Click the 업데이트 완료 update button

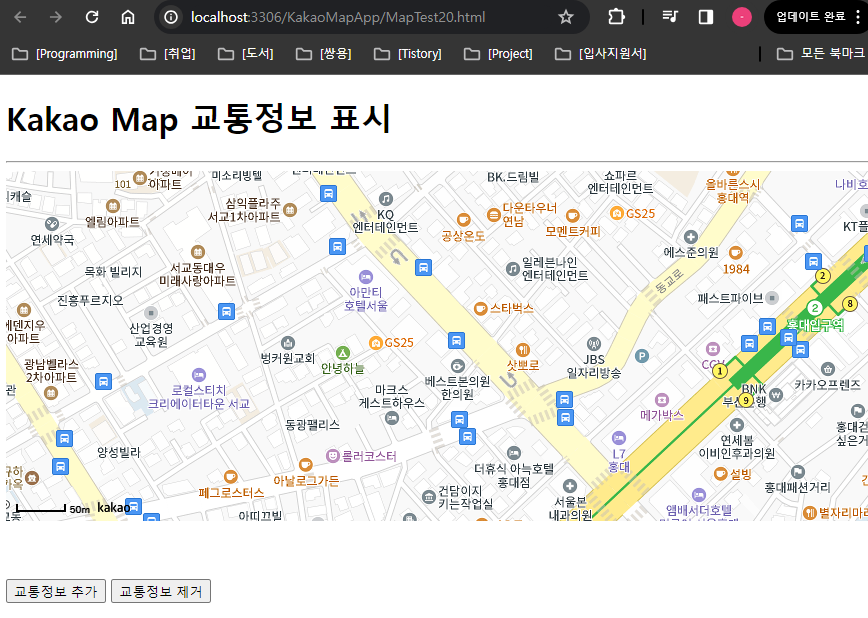[x=810, y=17]
